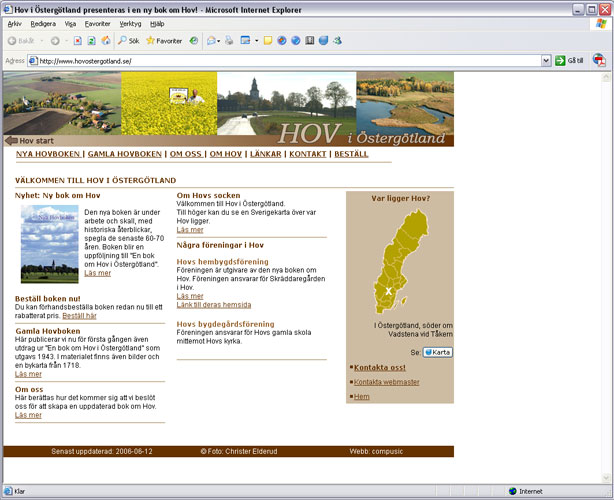This screenshot has height=500, width=614.
Task: Click the Kontakta oss! link
Action: click(380, 368)
